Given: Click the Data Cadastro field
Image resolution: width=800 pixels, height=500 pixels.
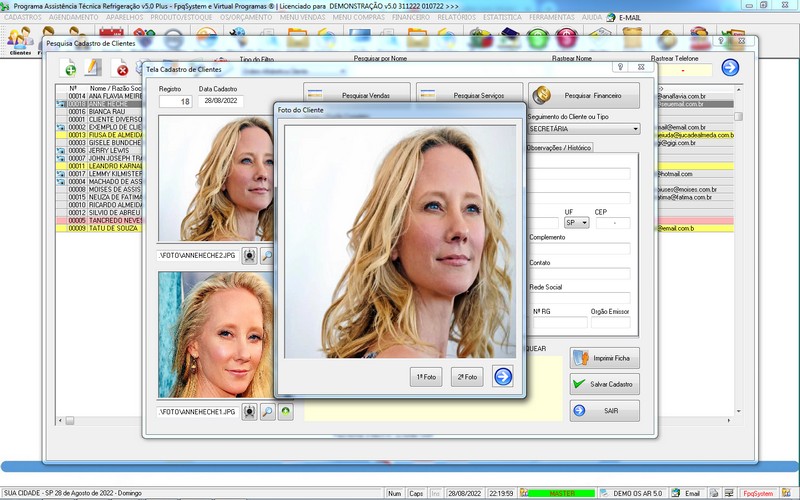Looking at the screenshot, I should pyautogui.click(x=220, y=101).
